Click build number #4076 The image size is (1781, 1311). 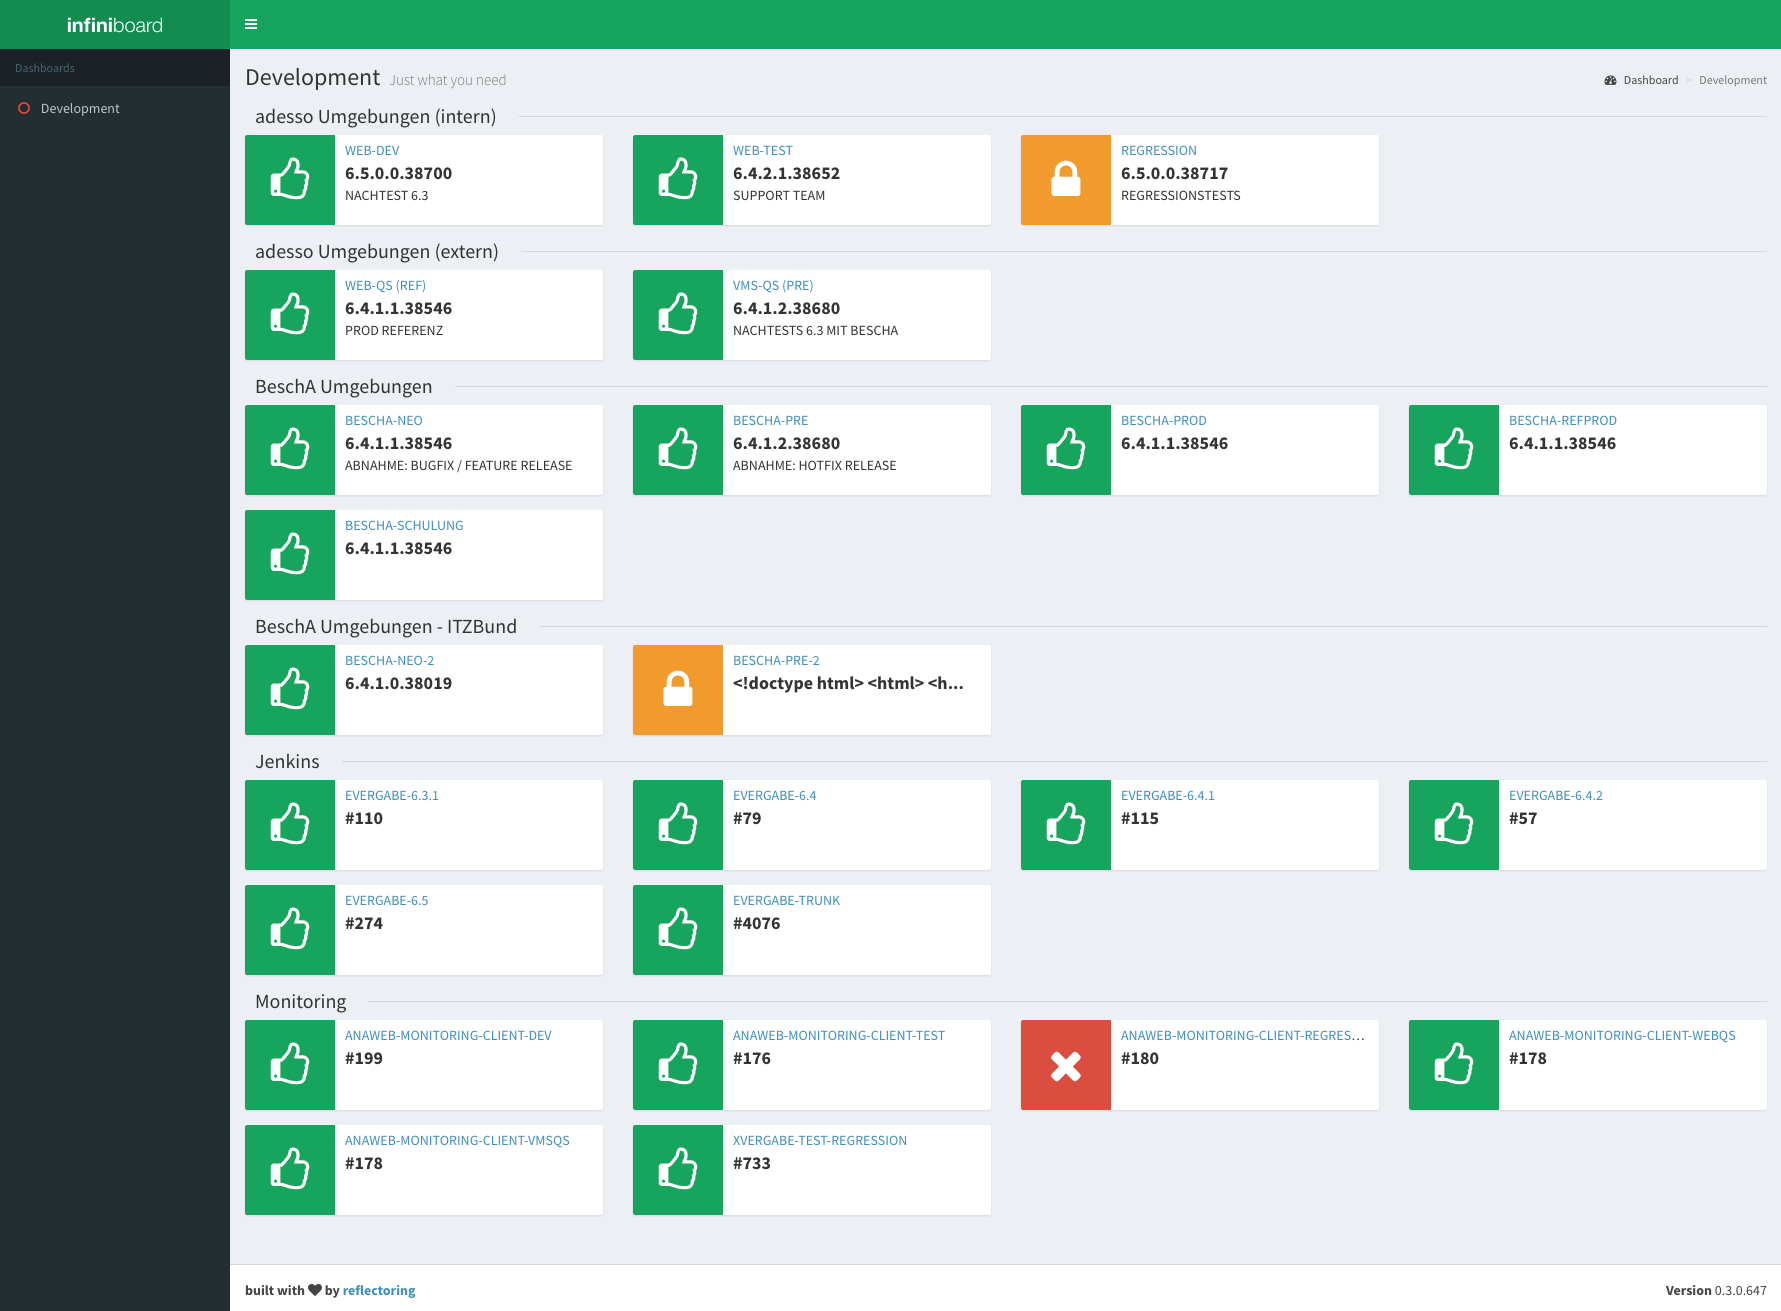pos(757,923)
